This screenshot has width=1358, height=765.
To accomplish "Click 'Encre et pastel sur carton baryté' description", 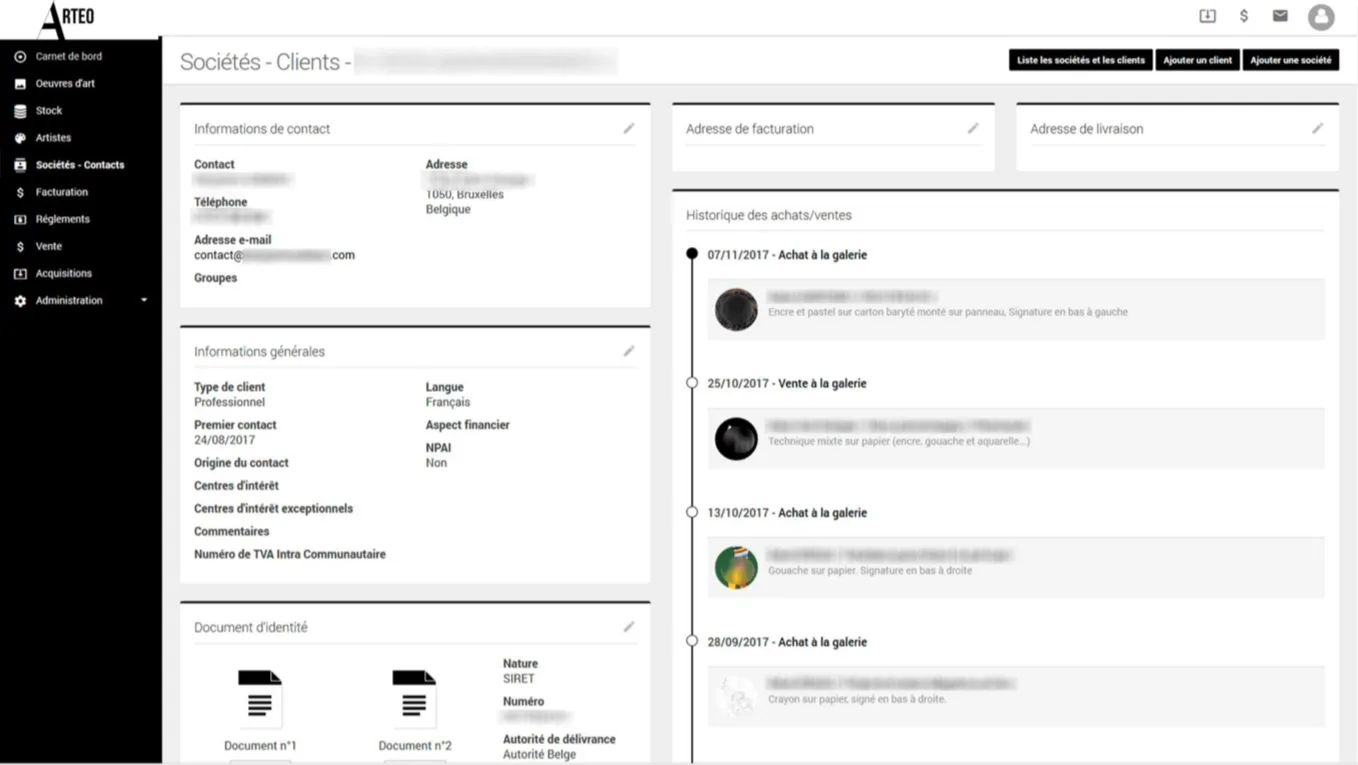I will pyautogui.click(x=947, y=312).
